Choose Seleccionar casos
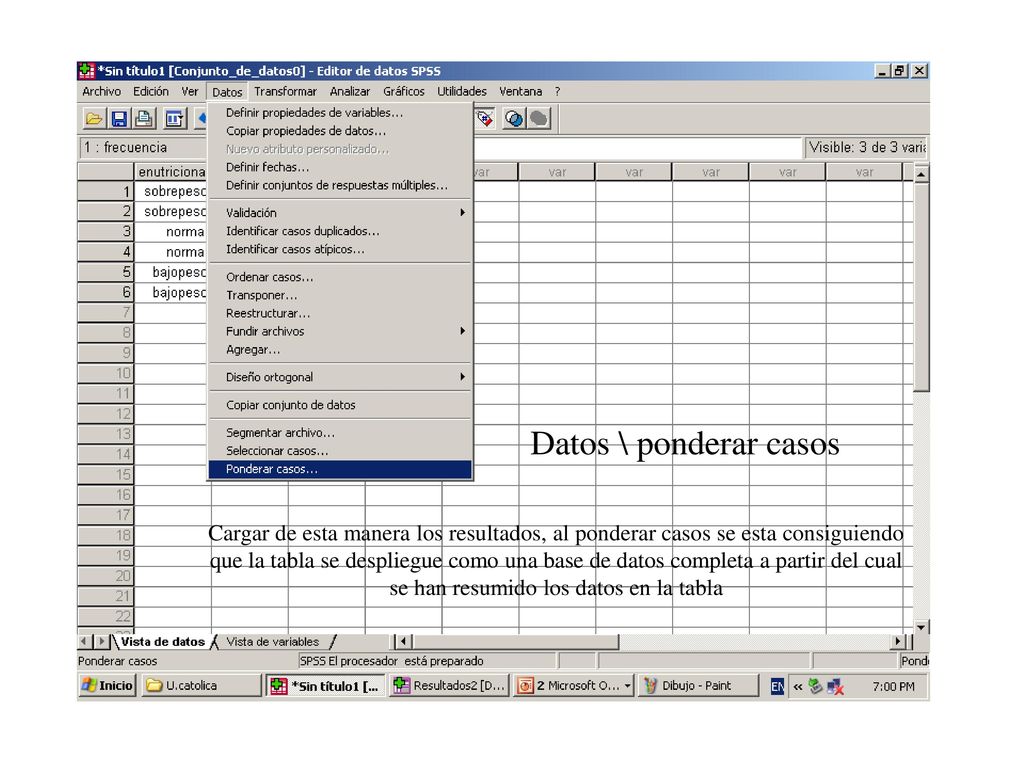This screenshot has width=1024, height=768. click(x=340, y=451)
